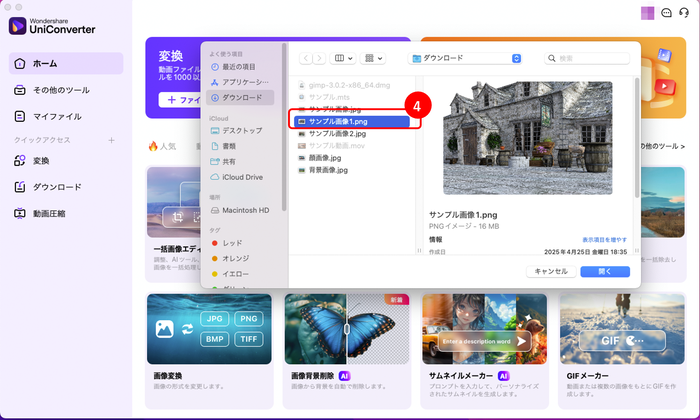Click the ファイル add button in 変換 banner
Screen dimensions: 700x420
tap(180, 100)
